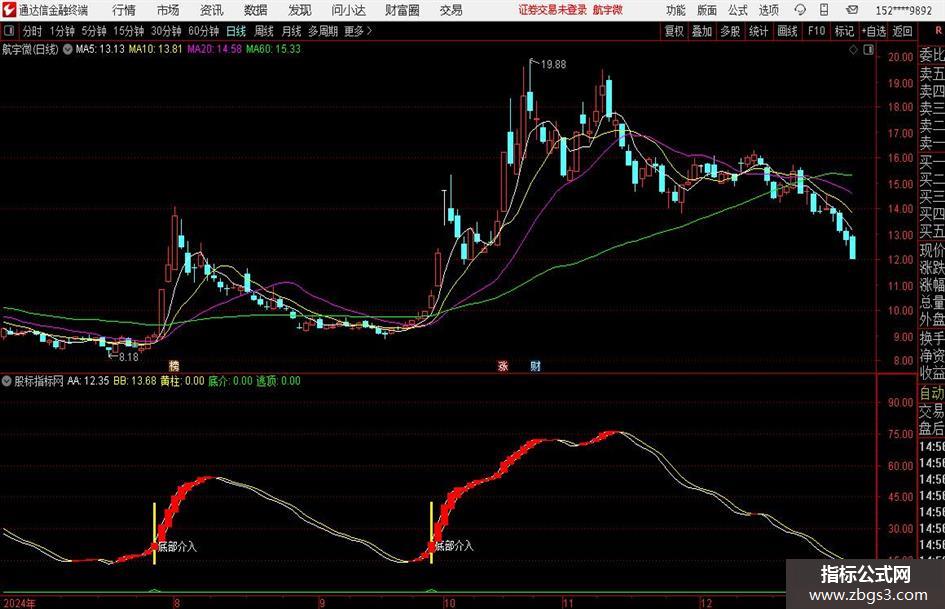The image size is (945, 609).
Task: Open the 财富圈 menu
Action: (402, 10)
